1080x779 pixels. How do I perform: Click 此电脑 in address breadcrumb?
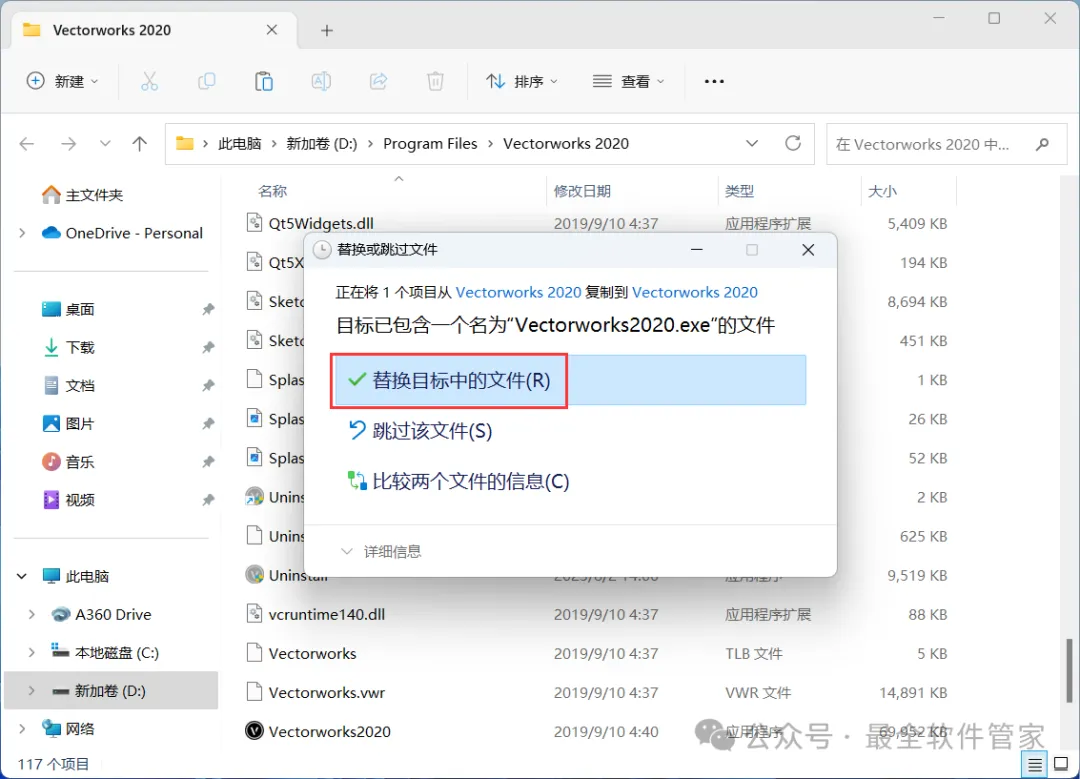[240, 144]
